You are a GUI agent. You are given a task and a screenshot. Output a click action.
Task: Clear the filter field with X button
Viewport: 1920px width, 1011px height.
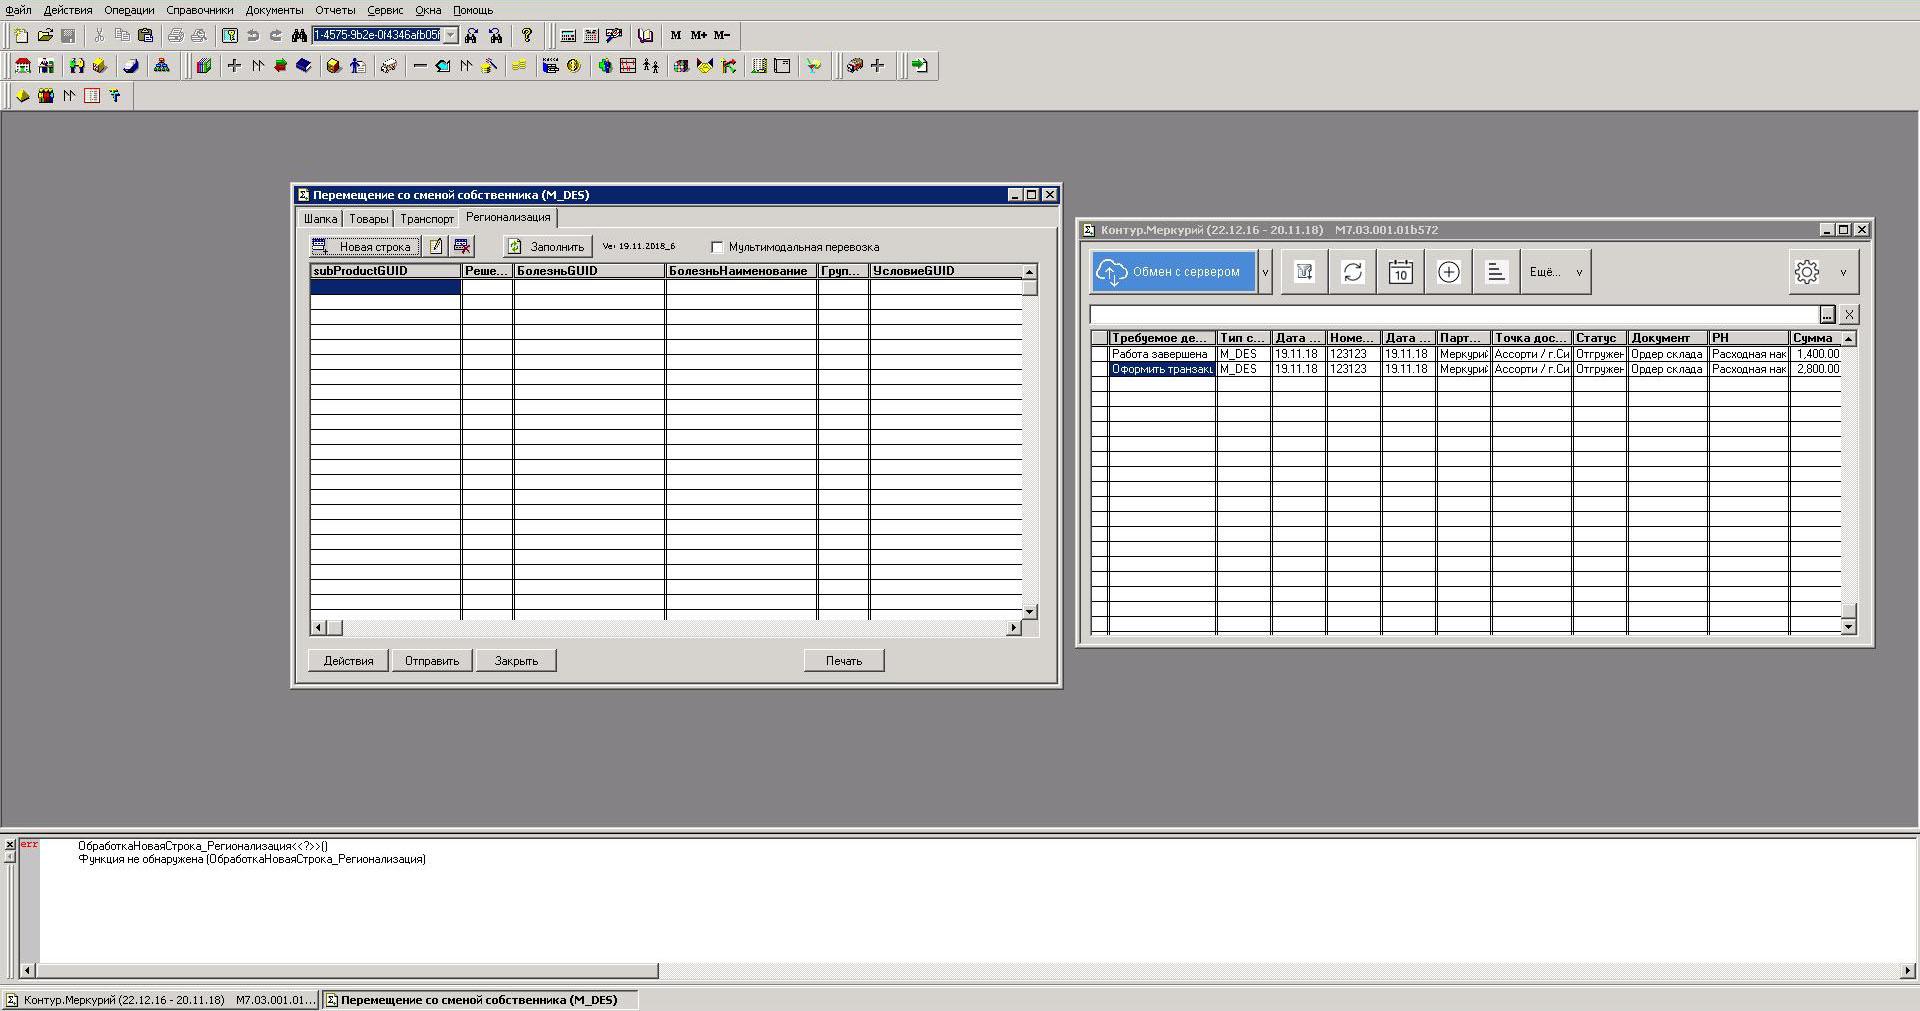coord(1849,315)
